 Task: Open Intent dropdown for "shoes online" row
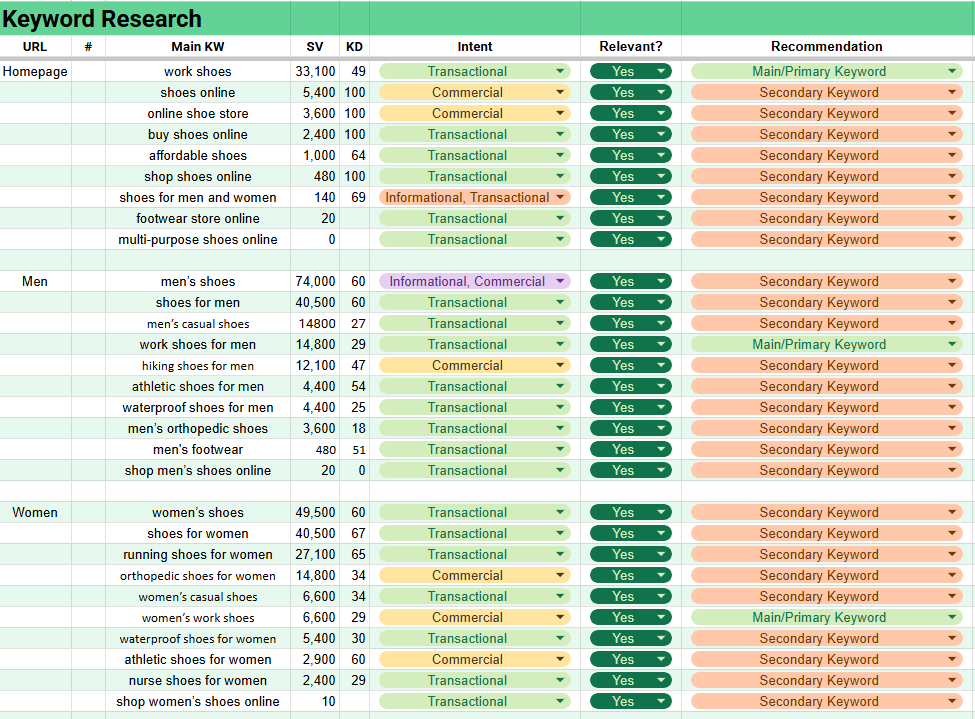[560, 92]
